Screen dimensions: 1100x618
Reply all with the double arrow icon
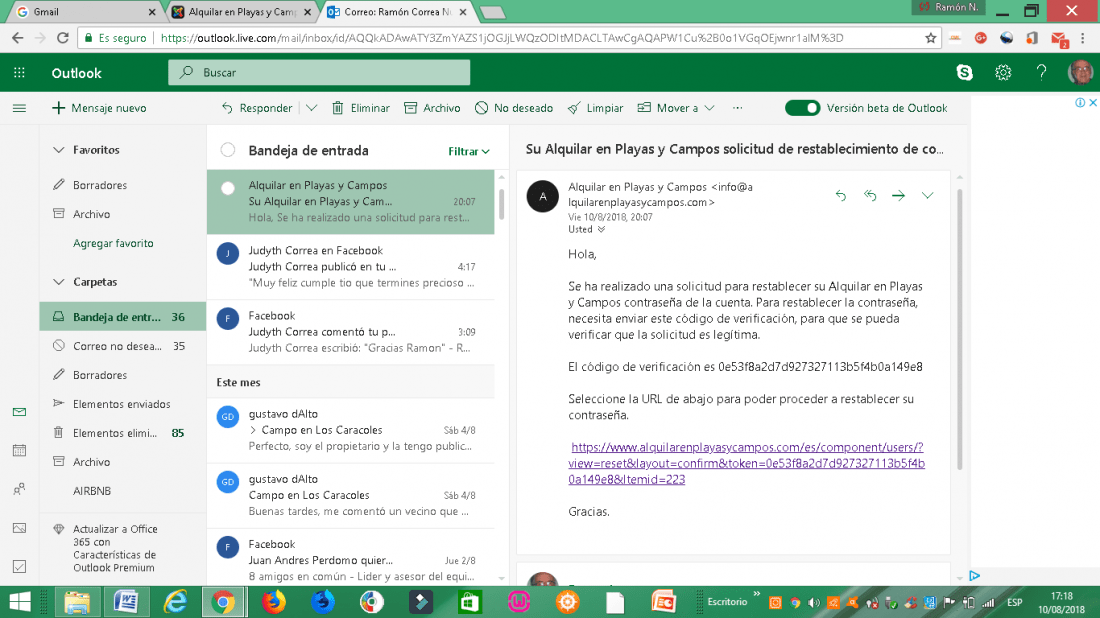pos(870,196)
